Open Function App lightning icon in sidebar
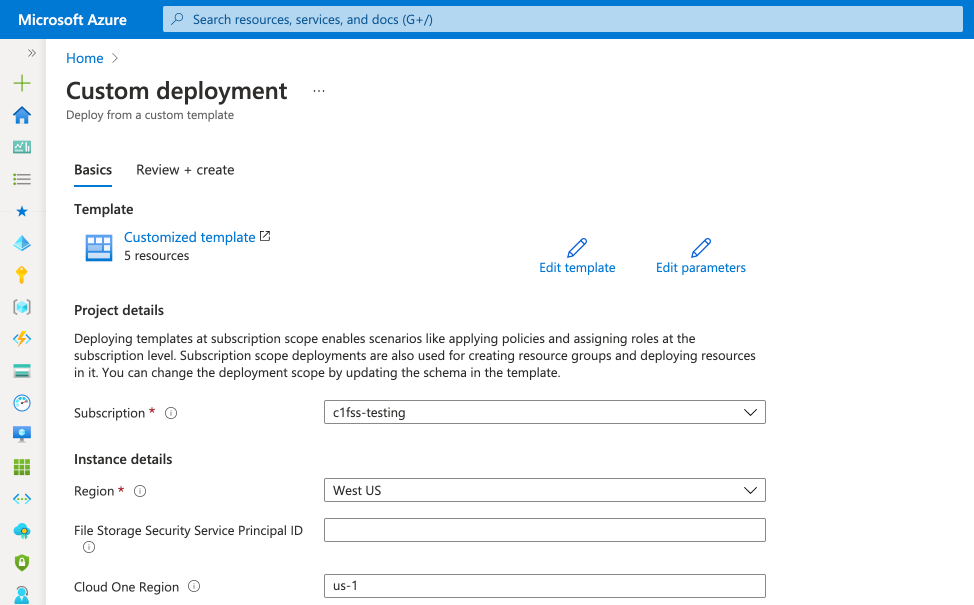Image resolution: width=974 pixels, height=605 pixels. [22, 339]
